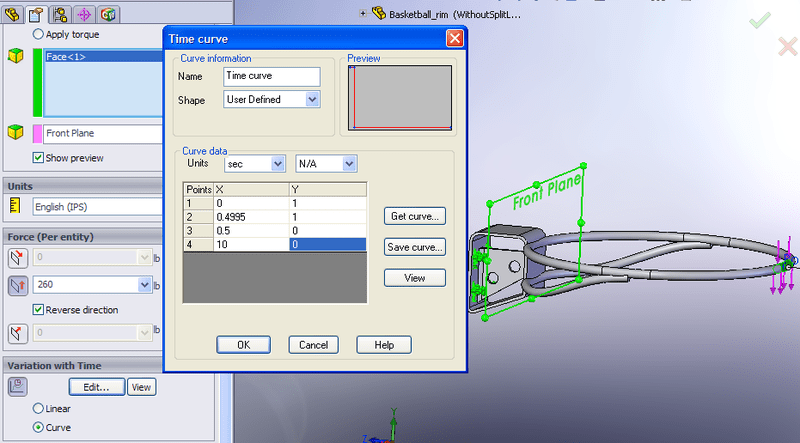Click the pink Front Plane color swatch
Viewport: 800px width, 443px height.
pyautogui.click(x=38, y=133)
